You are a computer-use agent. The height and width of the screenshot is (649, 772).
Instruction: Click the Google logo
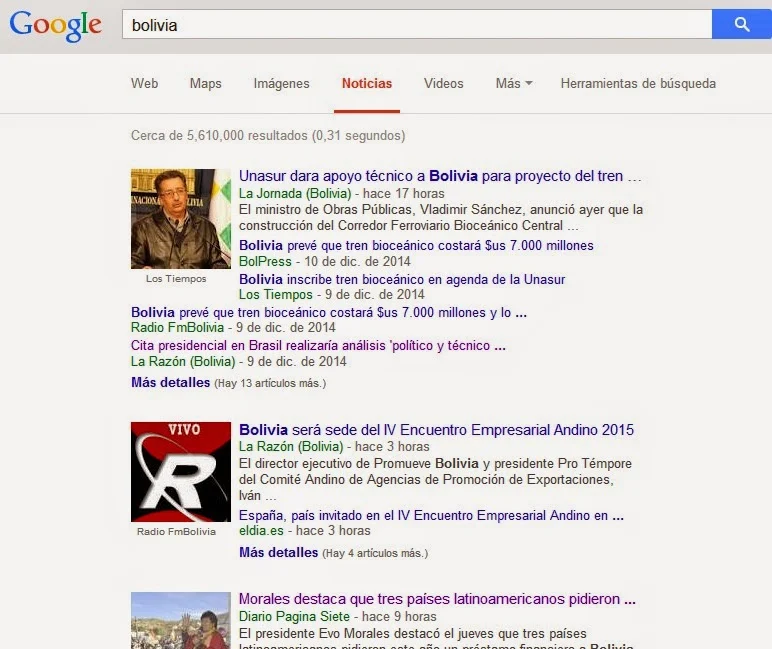56,26
